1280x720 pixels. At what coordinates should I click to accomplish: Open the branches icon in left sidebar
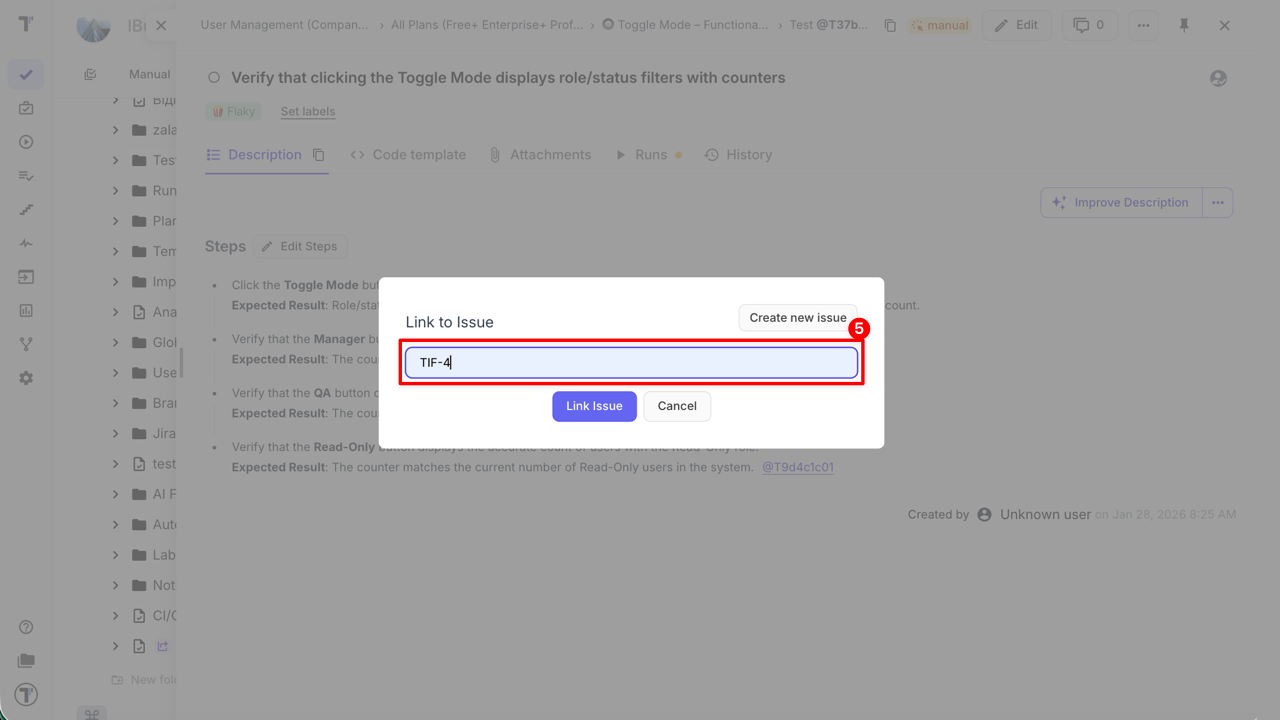pos(26,345)
